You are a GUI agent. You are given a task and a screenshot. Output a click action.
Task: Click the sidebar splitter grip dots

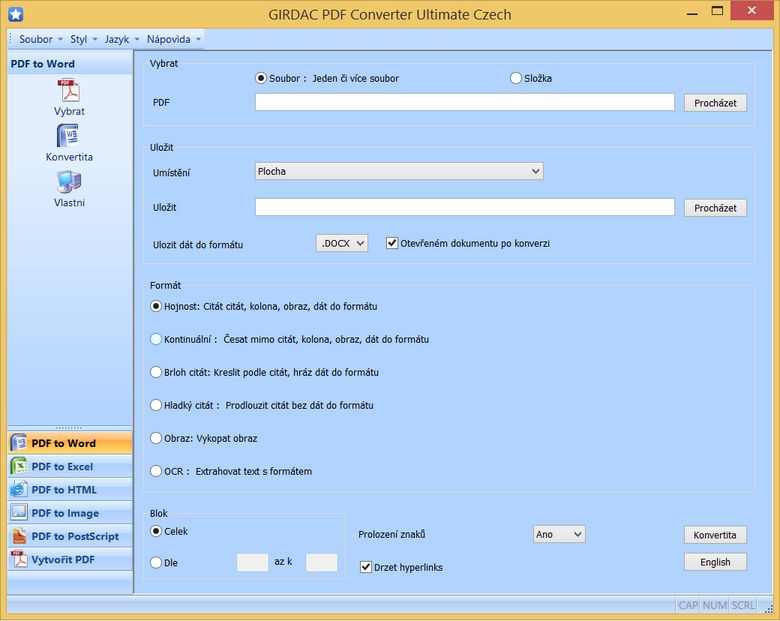(69, 428)
